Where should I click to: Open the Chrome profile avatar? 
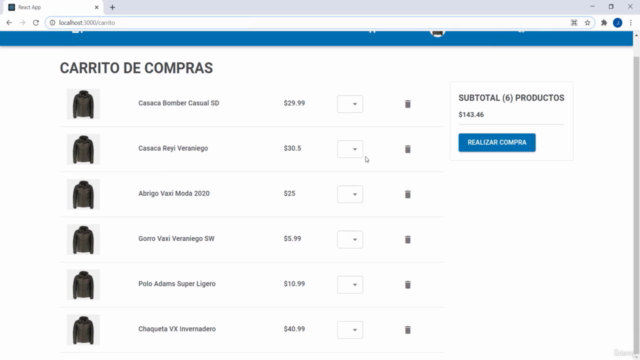(x=618, y=23)
